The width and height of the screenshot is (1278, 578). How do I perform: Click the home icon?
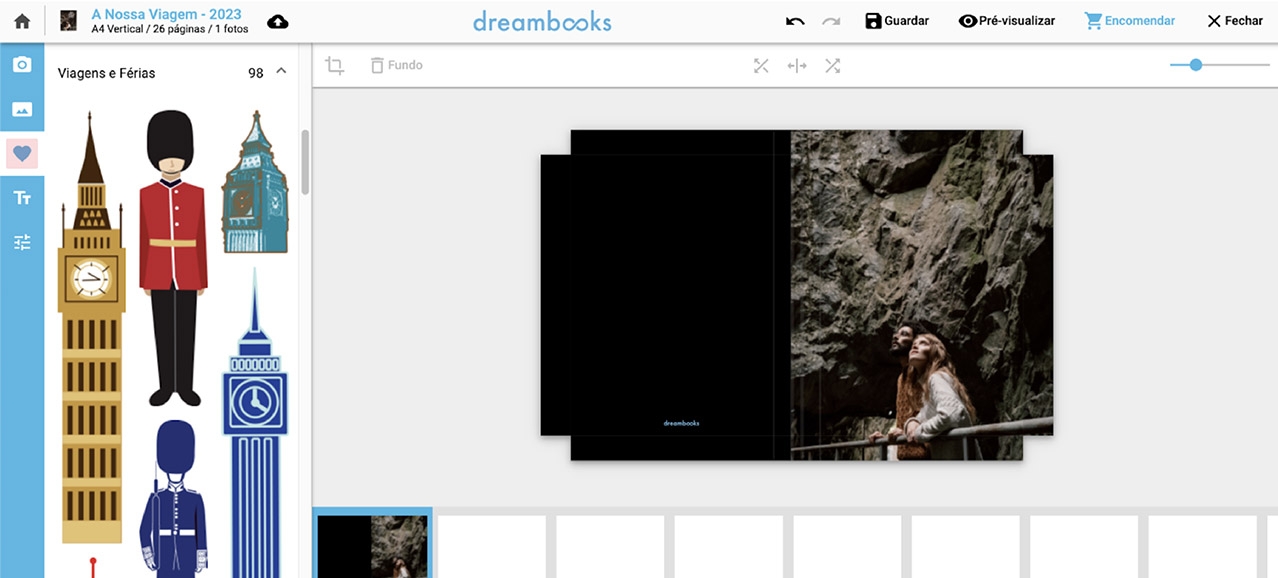(x=21, y=20)
